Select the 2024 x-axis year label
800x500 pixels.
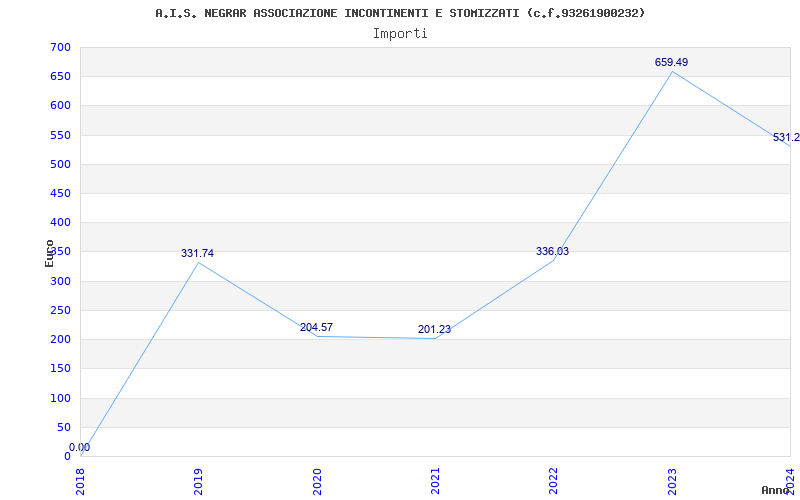click(x=790, y=481)
